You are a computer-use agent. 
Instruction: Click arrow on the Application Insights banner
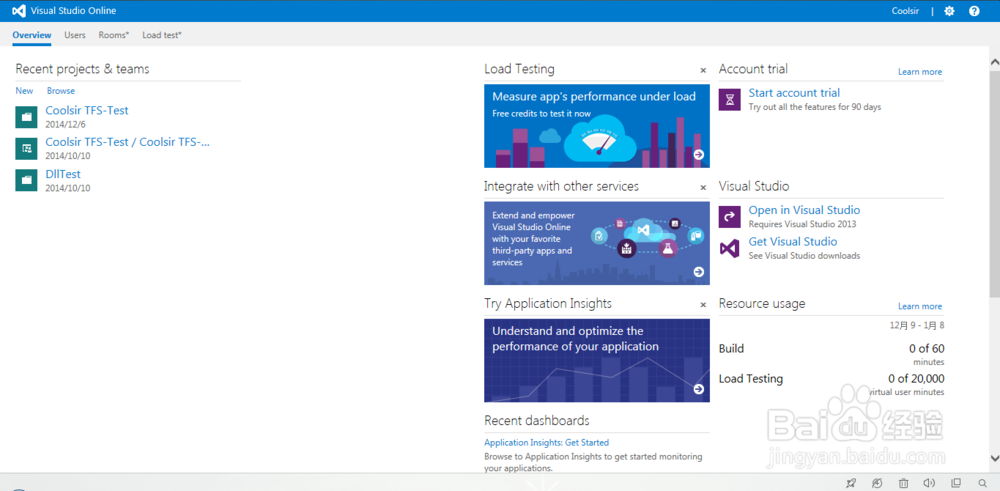698,389
